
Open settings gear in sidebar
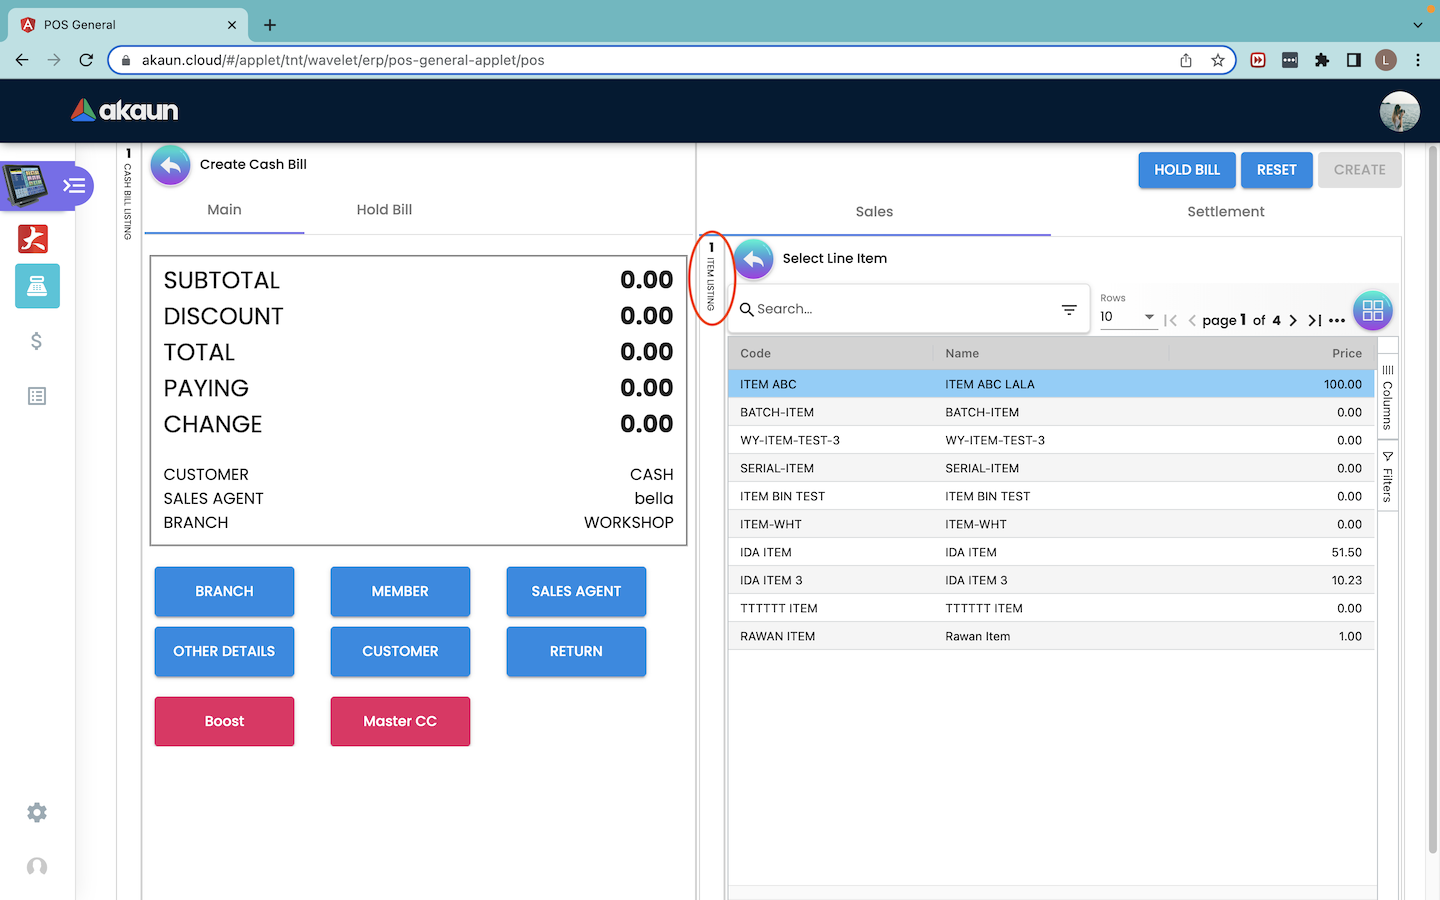(x=37, y=813)
